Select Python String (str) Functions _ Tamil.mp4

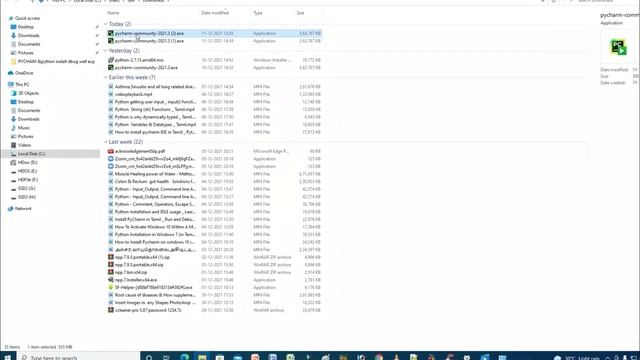coord(155,109)
